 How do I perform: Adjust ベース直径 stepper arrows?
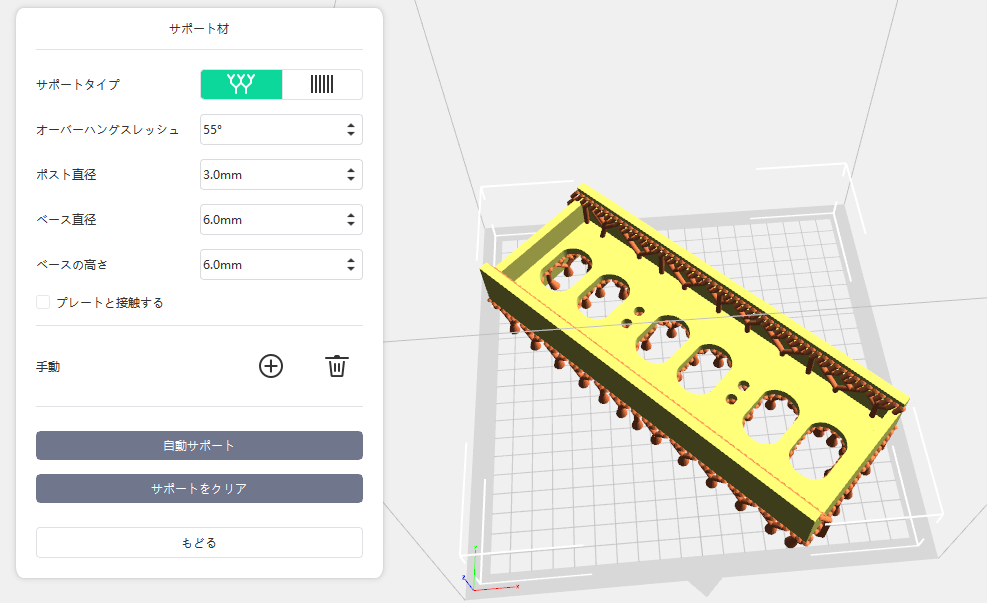[x=351, y=220]
